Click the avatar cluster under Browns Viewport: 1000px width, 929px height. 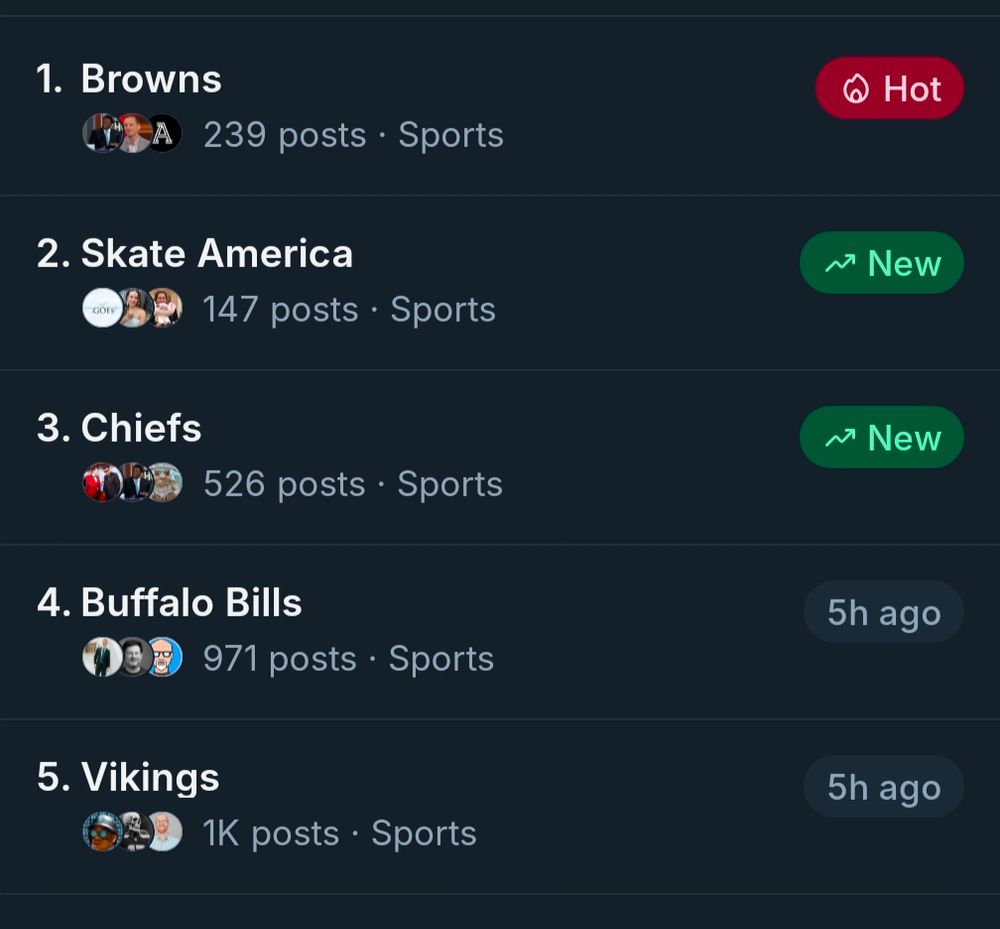(132, 134)
